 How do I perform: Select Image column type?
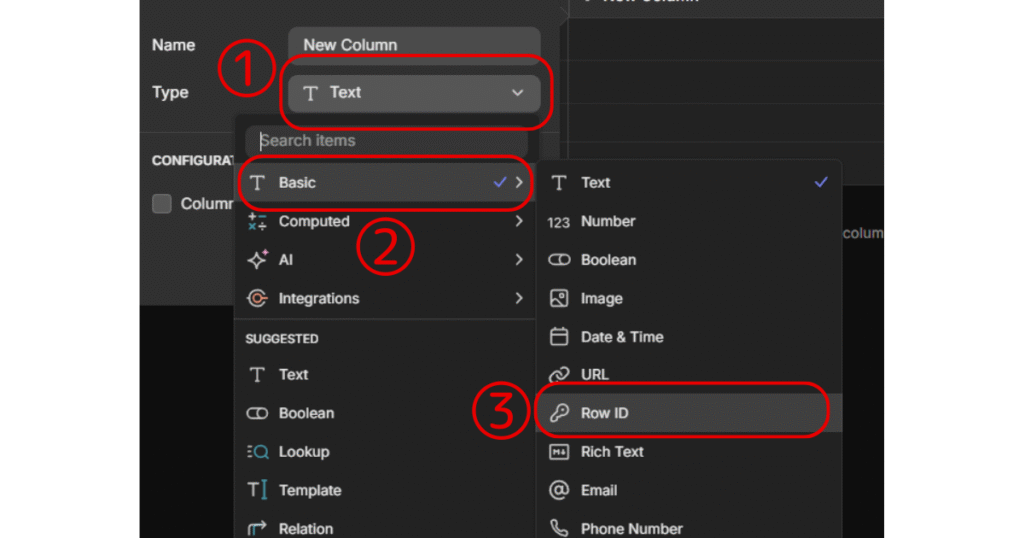[689, 298]
